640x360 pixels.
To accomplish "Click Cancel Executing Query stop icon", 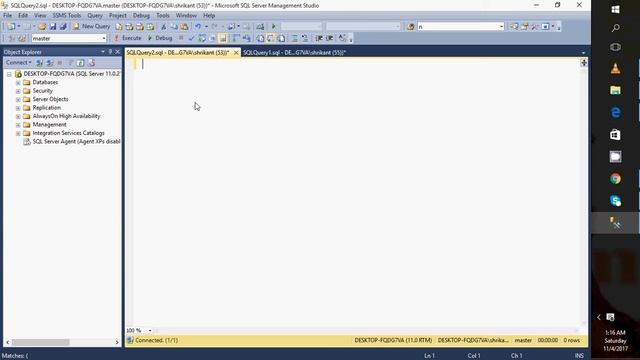I will (181, 38).
